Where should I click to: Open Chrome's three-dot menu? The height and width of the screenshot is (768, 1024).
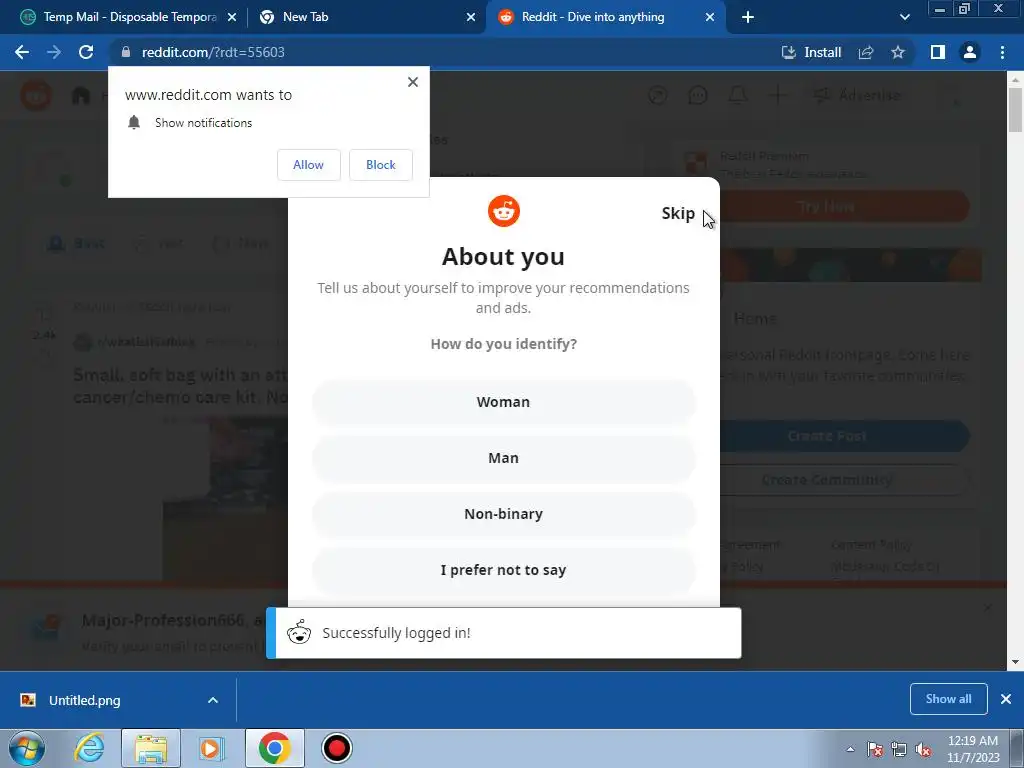click(x=1002, y=52)
